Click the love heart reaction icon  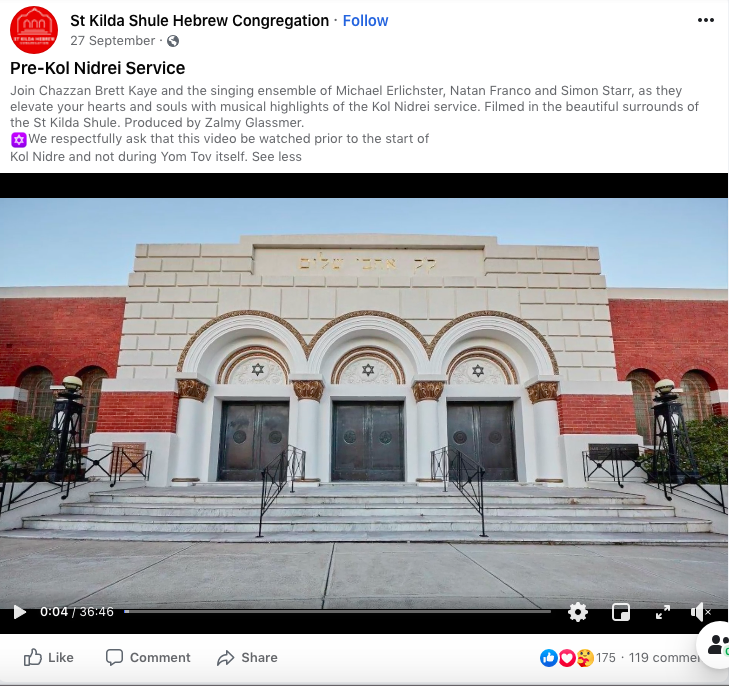tap(567, 658)
